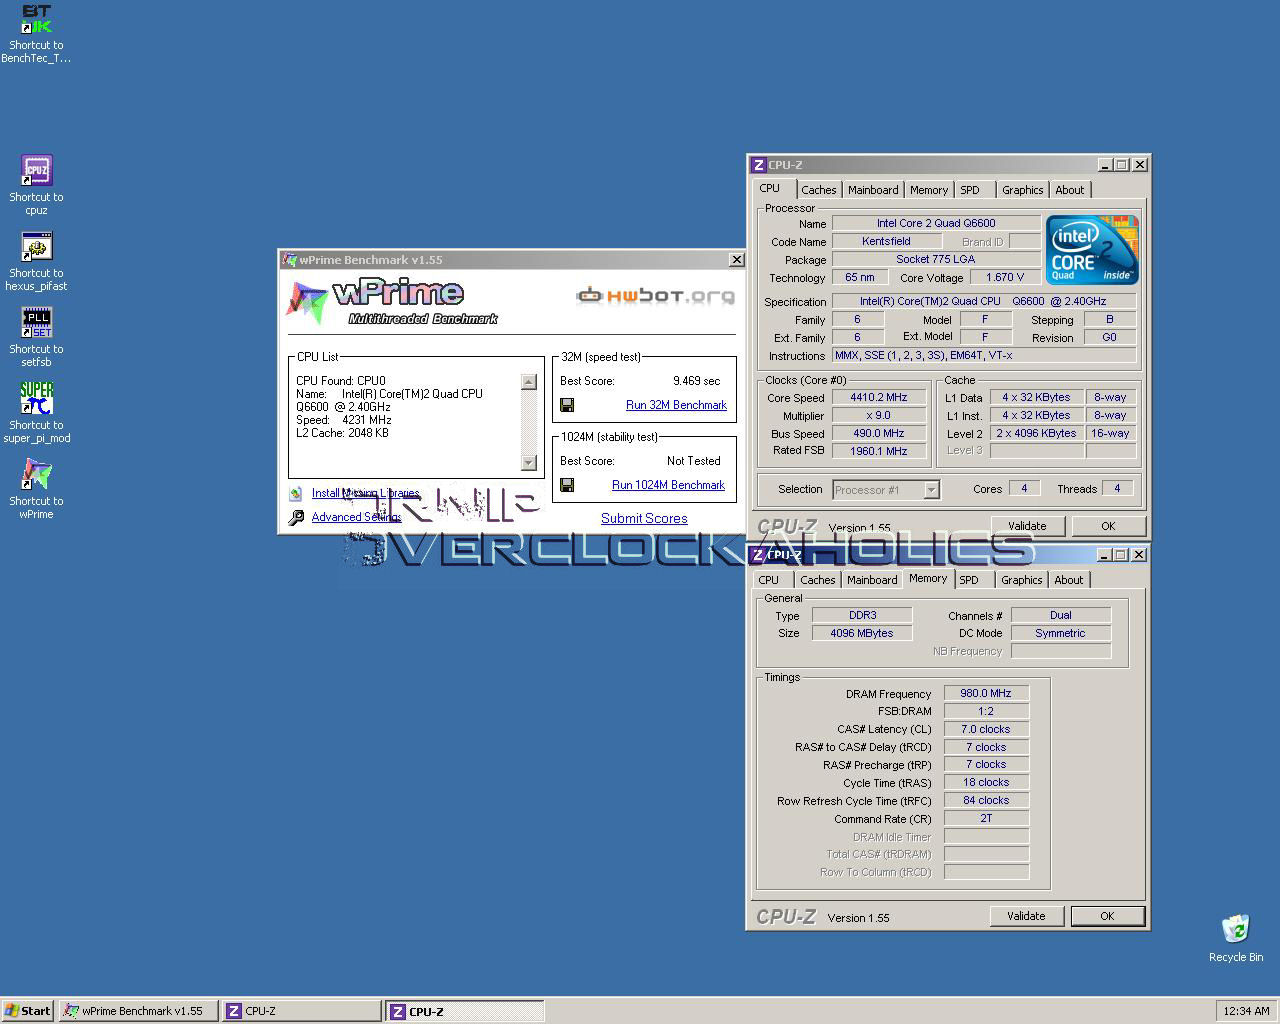Open the setfsb desktop shortcut
This screenshot has height=1024, width=1280.
pyautogui.click(x=36, y=323)
